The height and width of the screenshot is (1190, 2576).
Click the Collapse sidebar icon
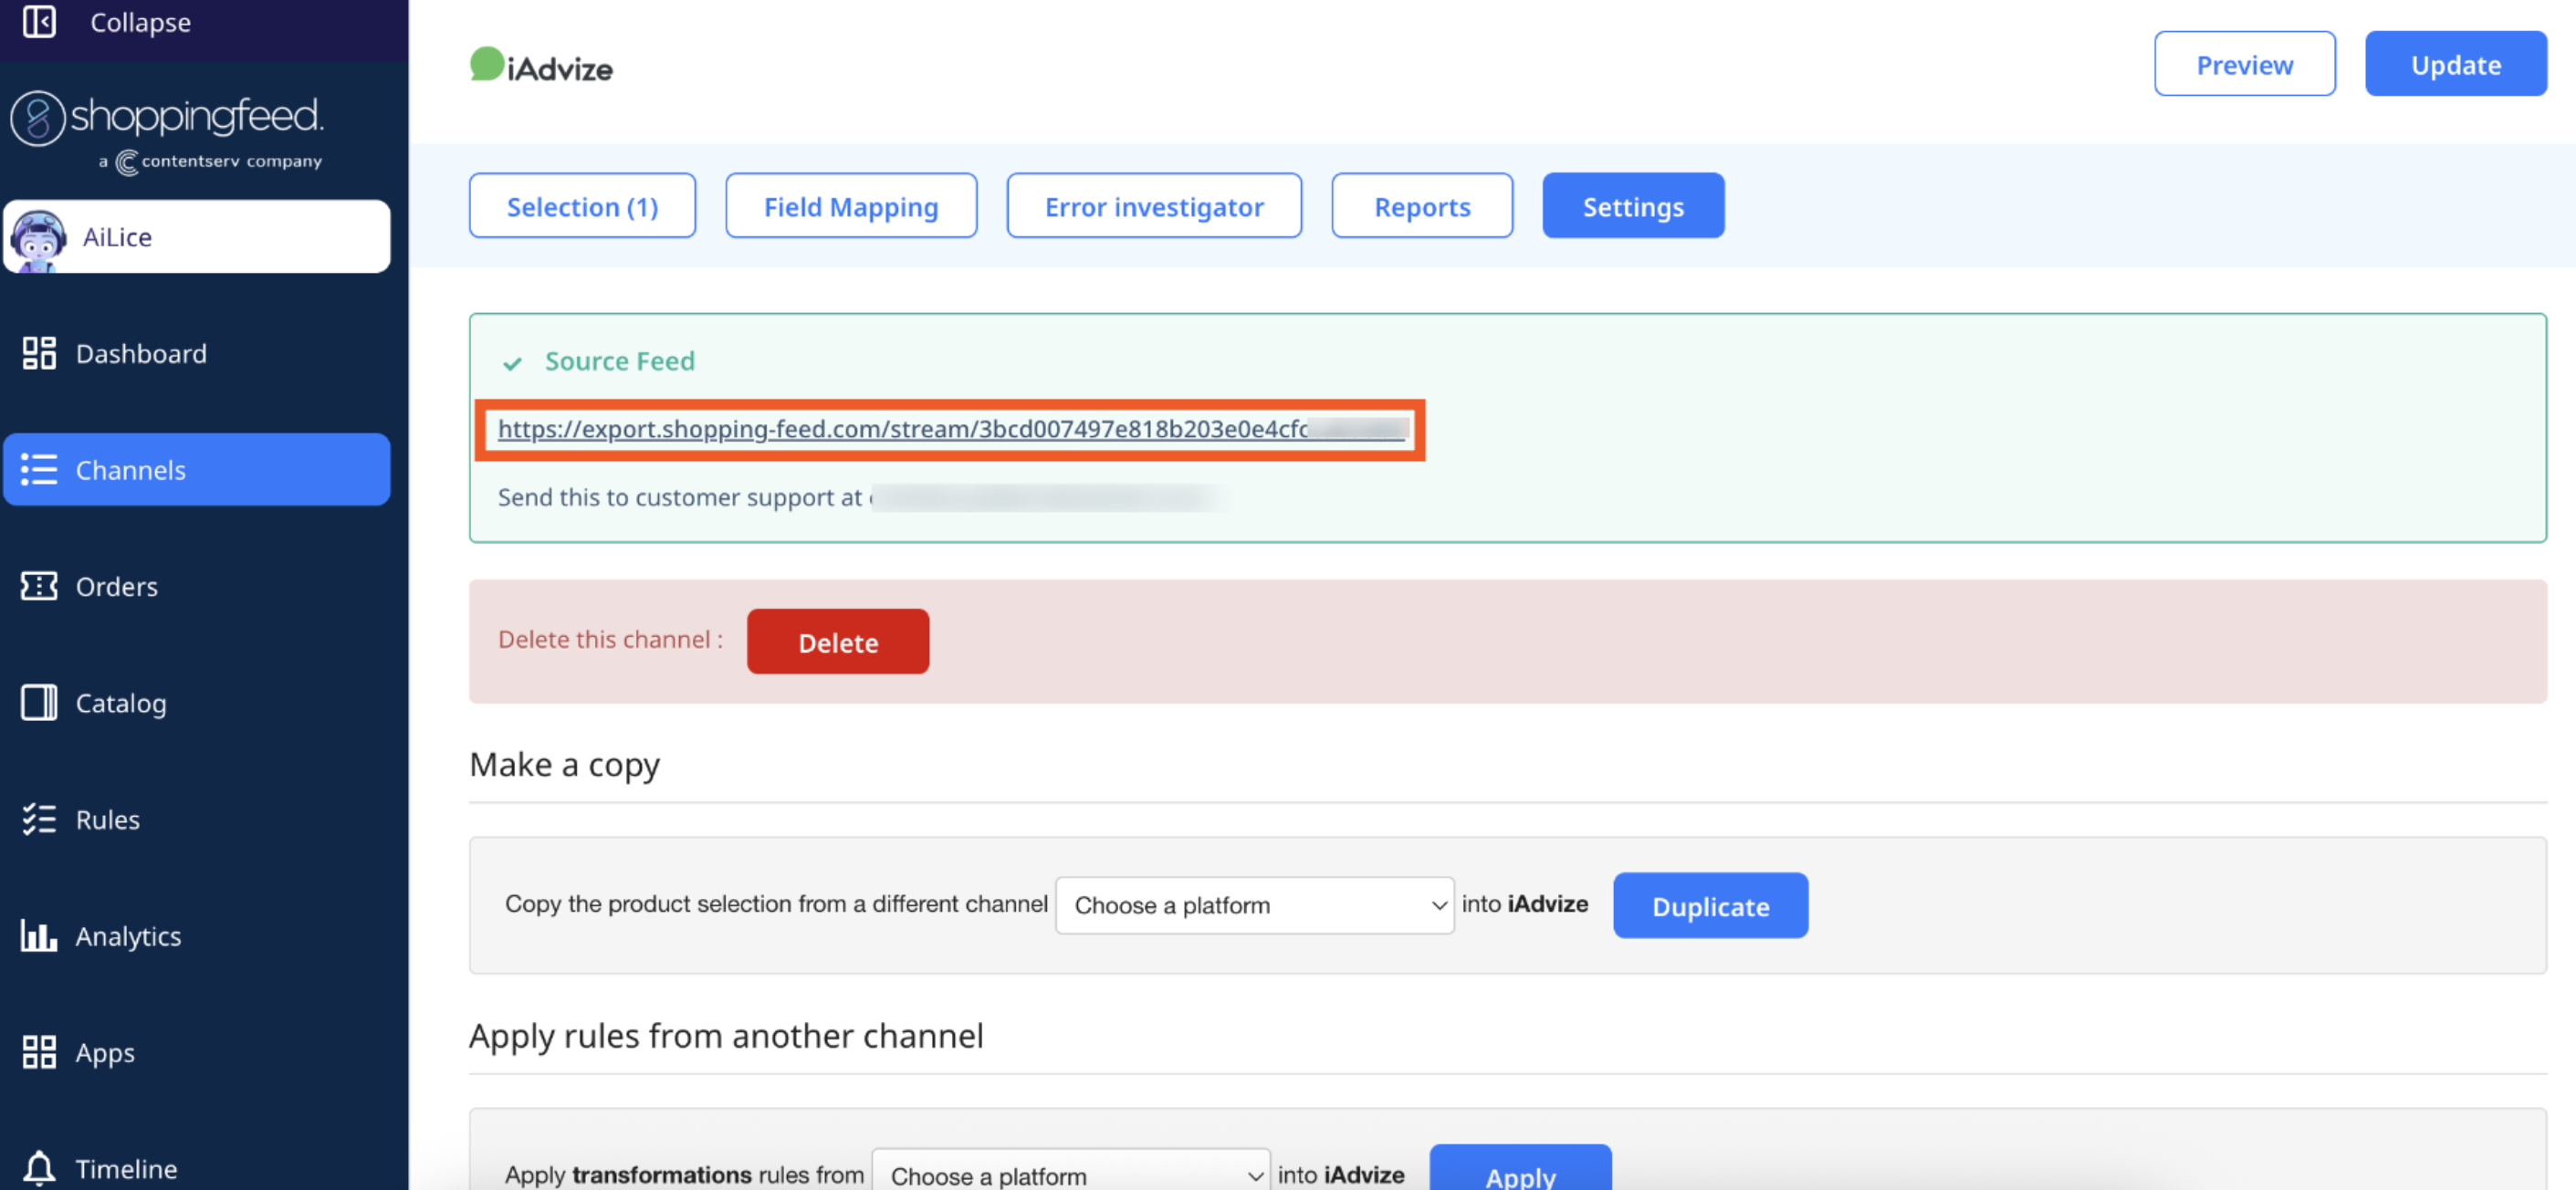(x=39, y=21)
